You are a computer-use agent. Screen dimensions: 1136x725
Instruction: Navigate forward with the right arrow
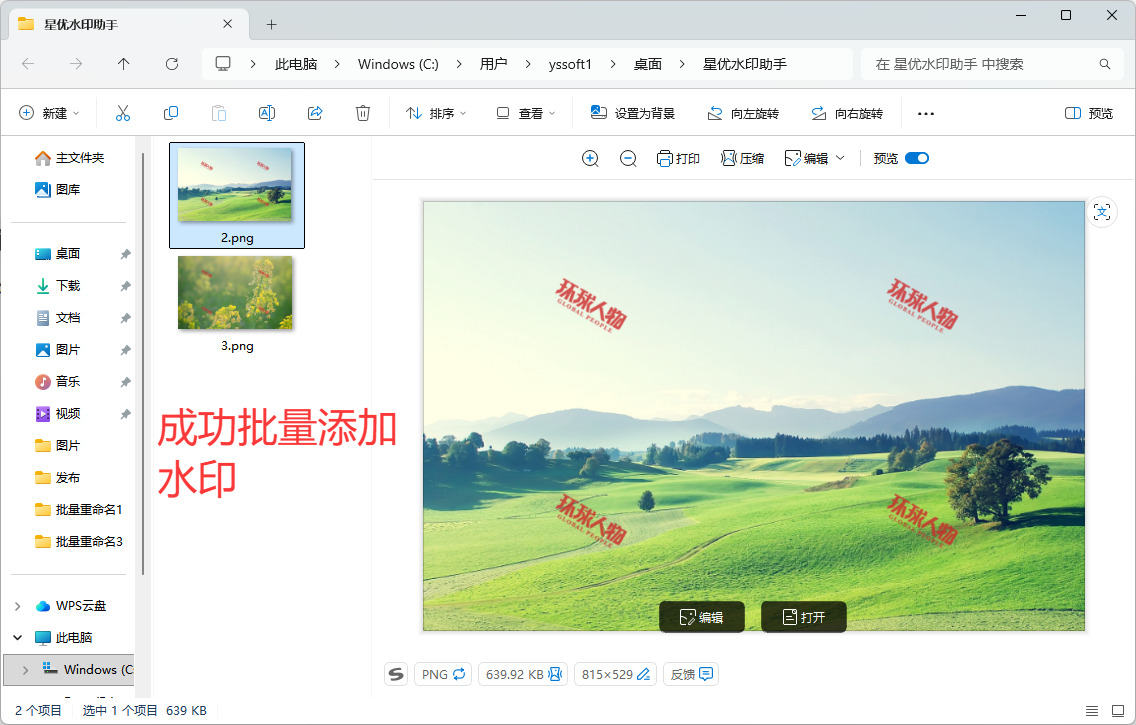click(x=76, y=64)
